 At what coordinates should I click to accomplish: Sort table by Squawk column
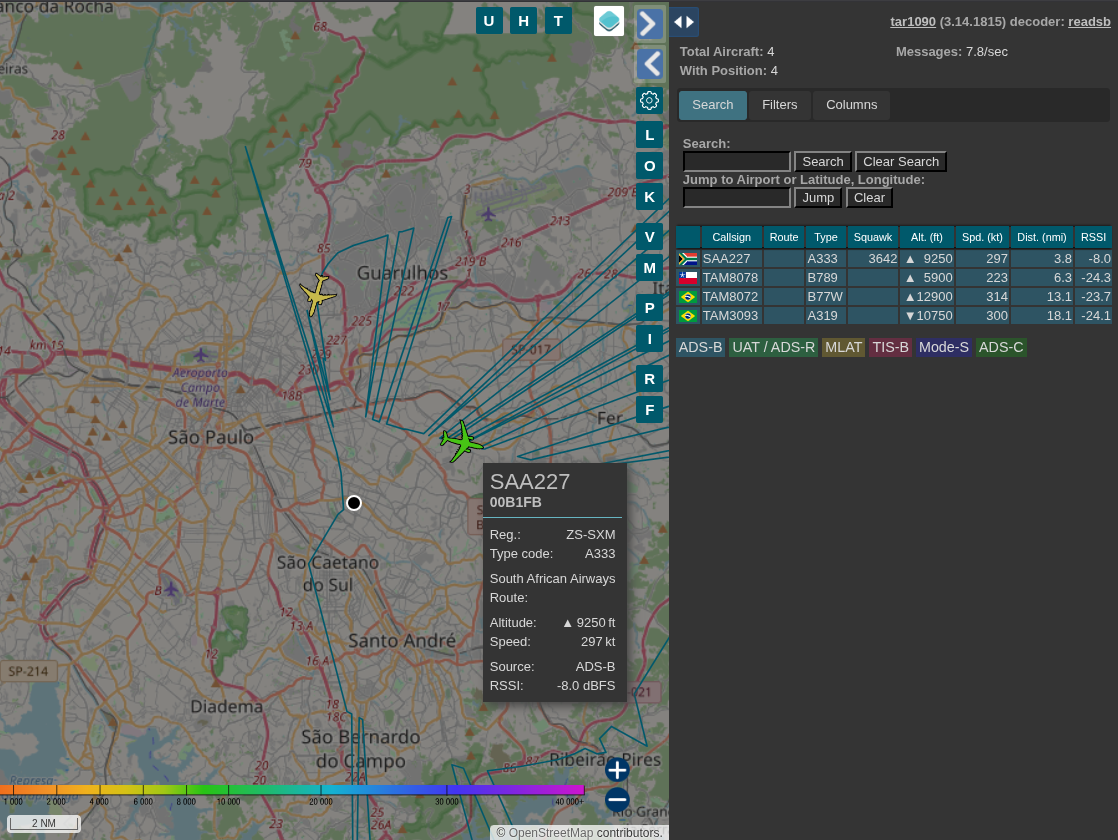(873, 237)
